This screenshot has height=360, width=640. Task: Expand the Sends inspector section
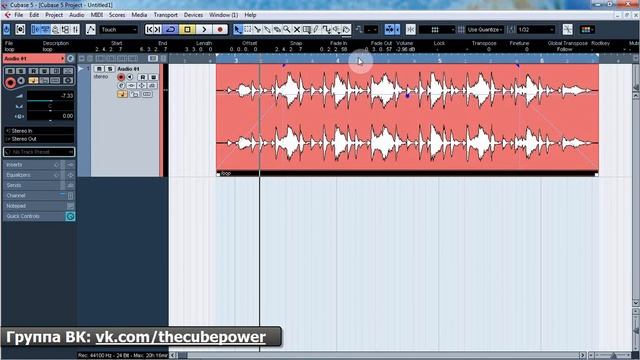[x=39, y=185]
